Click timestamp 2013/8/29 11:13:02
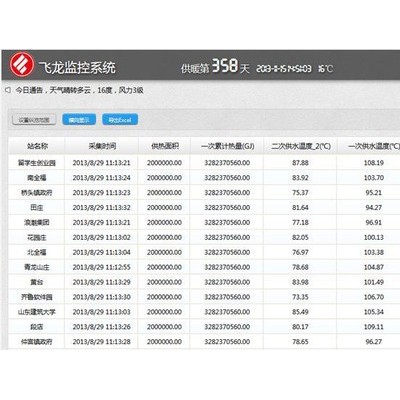The width and height of the screenshot is (400, 400). pos(102,237)
